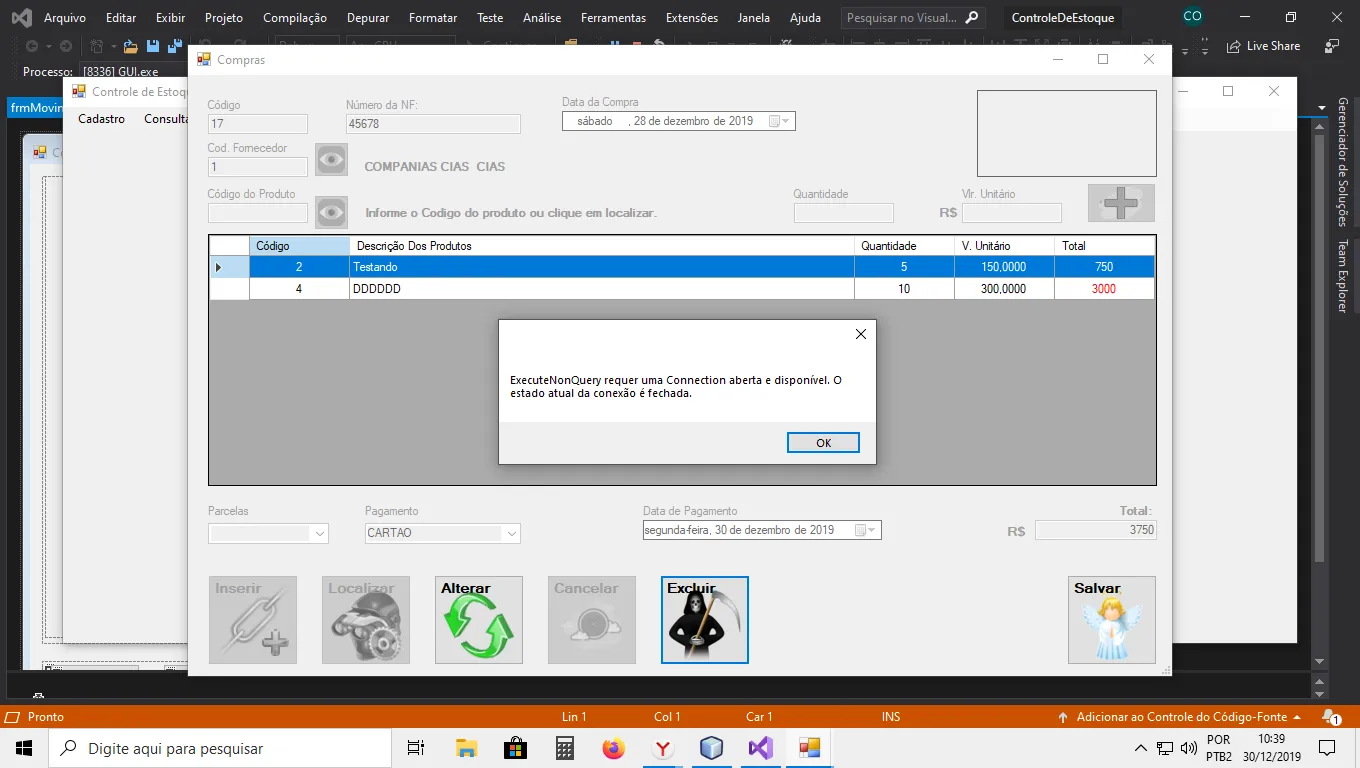Open the Editar menu
The image size is (1360, 768).
point(121,18)
